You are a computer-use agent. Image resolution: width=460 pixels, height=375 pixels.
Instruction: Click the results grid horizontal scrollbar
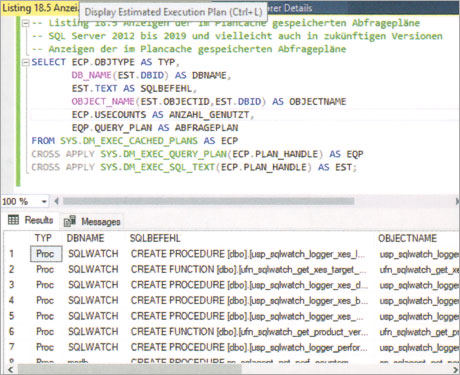129,369
